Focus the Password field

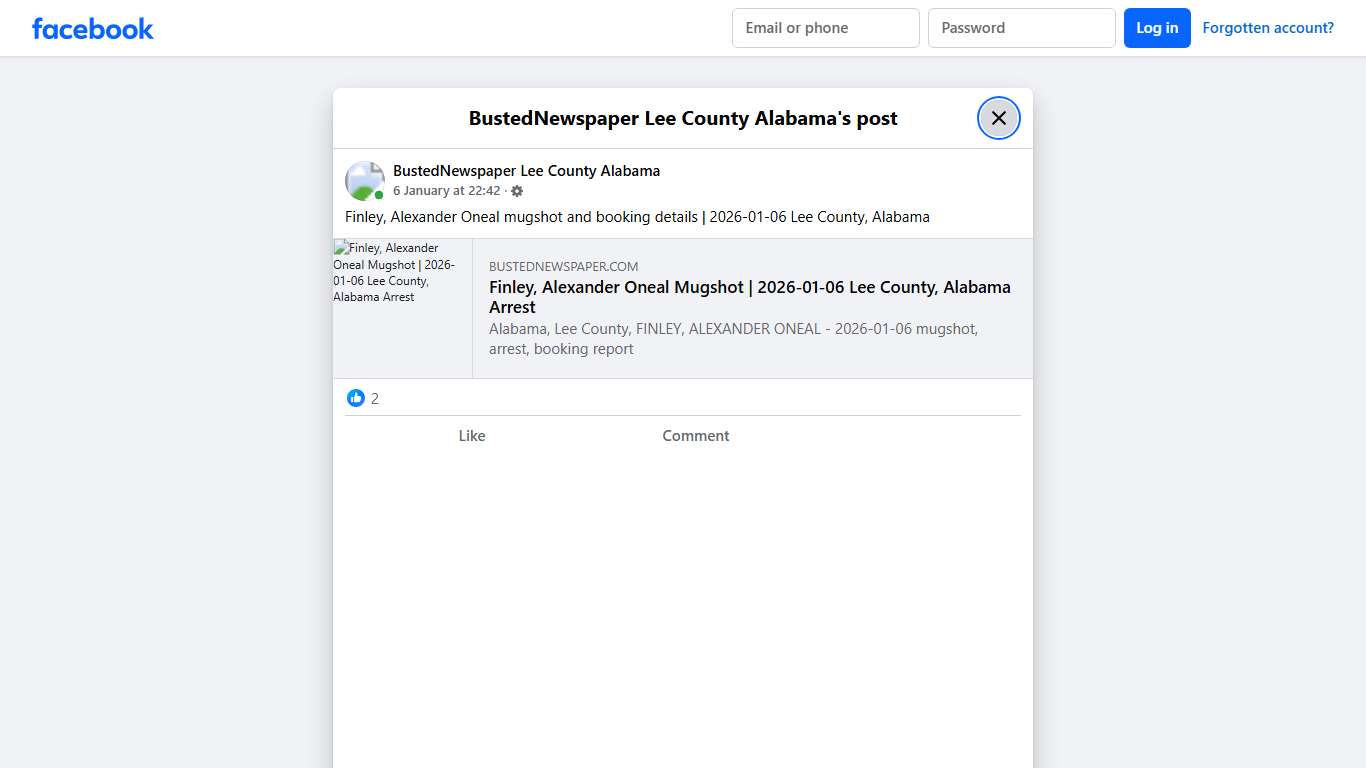[x=1021, y=28]
